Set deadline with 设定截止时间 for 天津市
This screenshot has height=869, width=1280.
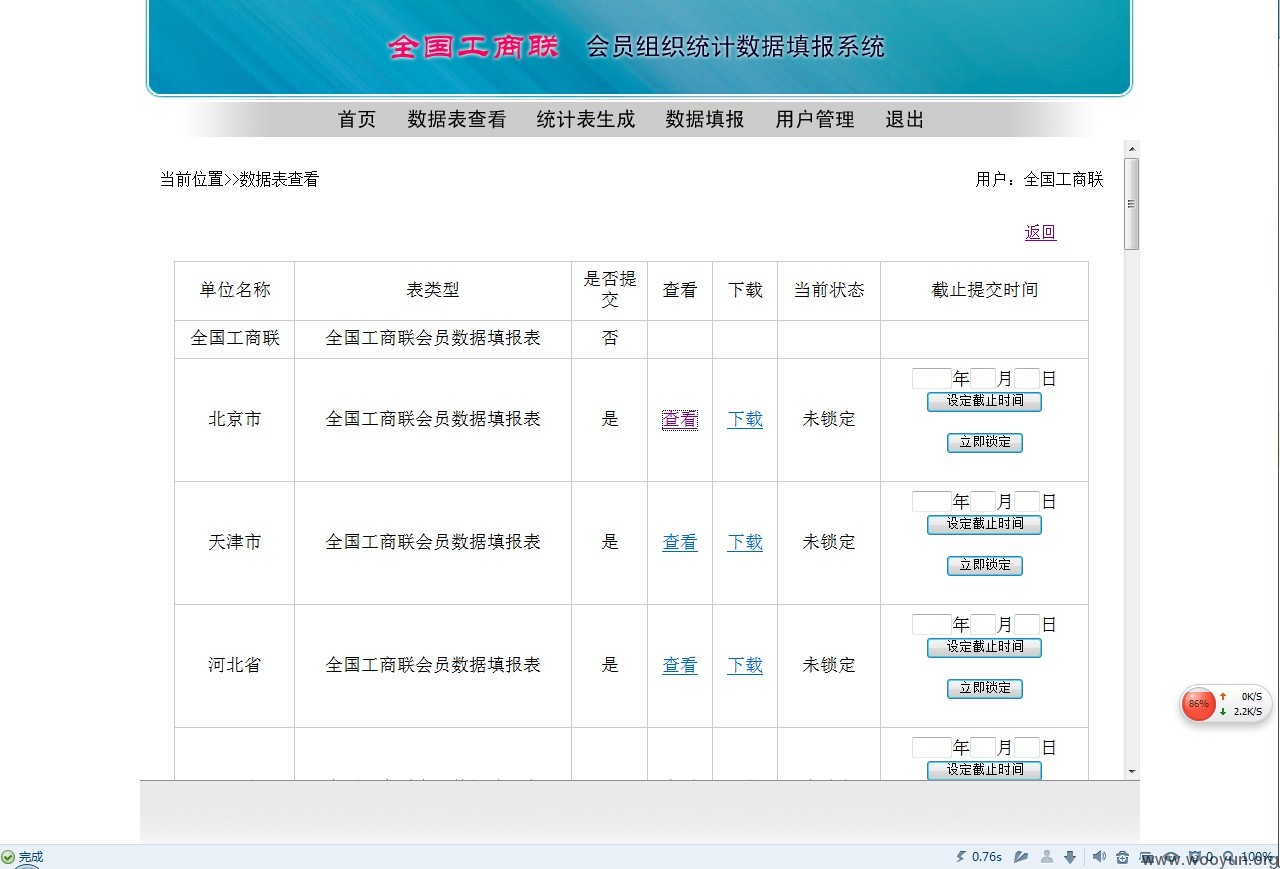coord(984,524)
